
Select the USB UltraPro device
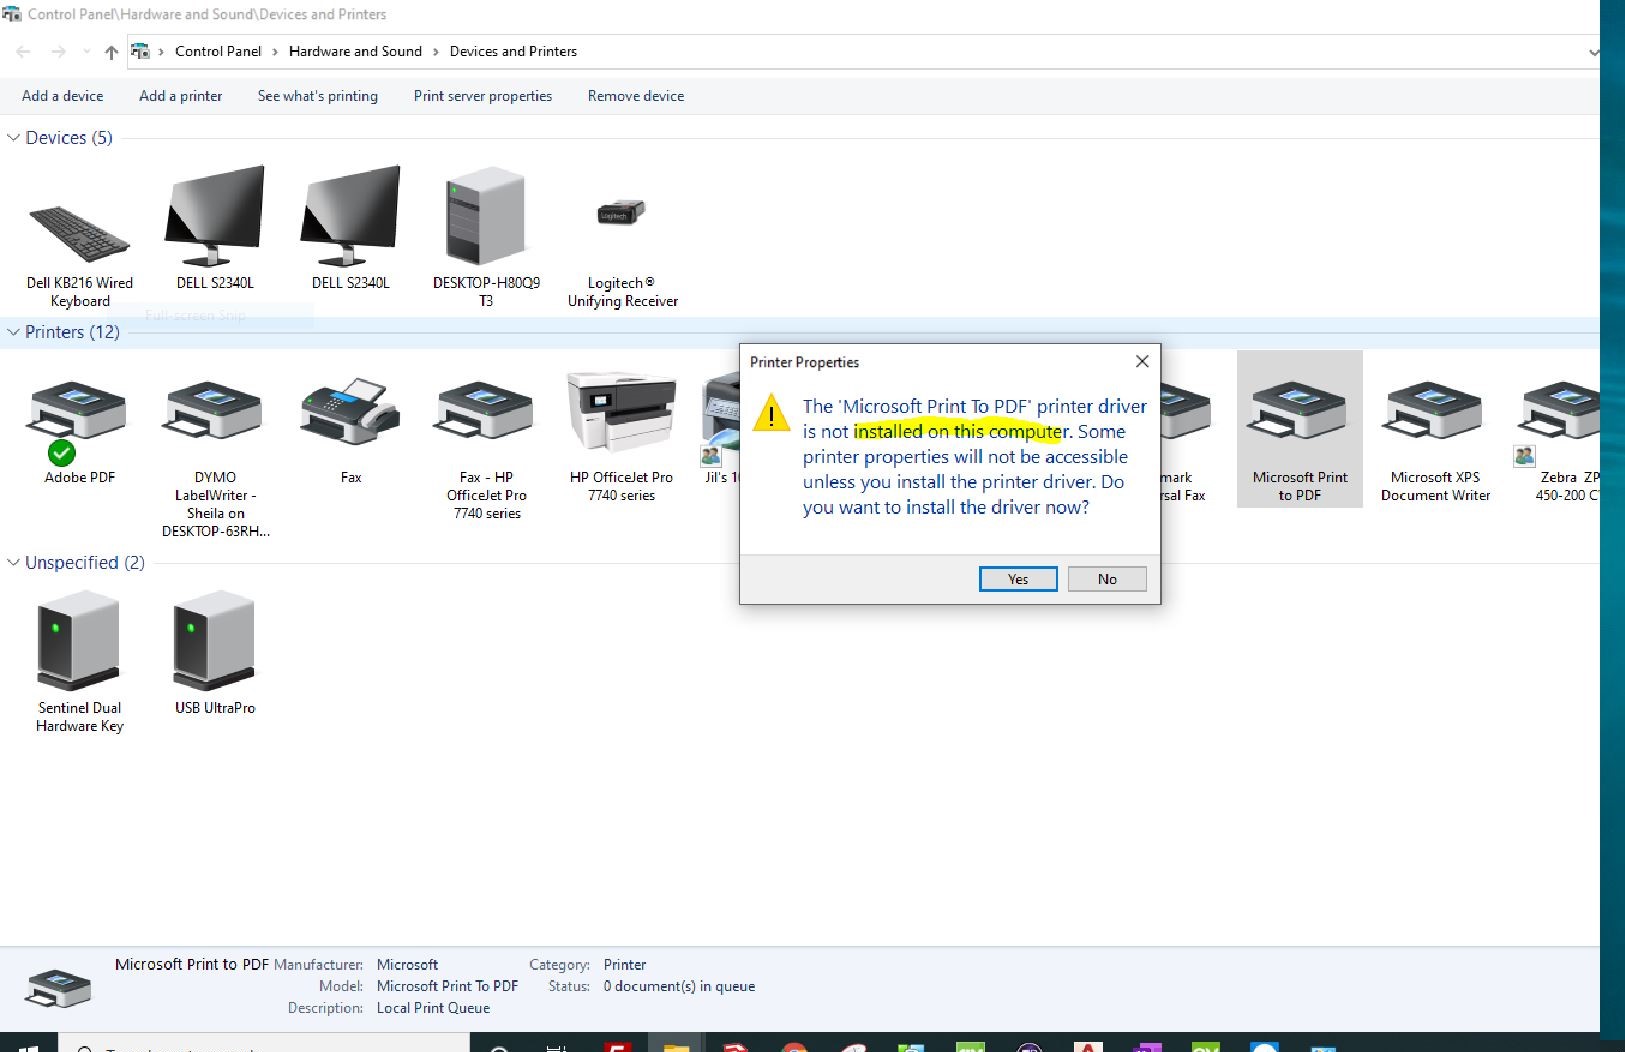[x=215, y=652]
